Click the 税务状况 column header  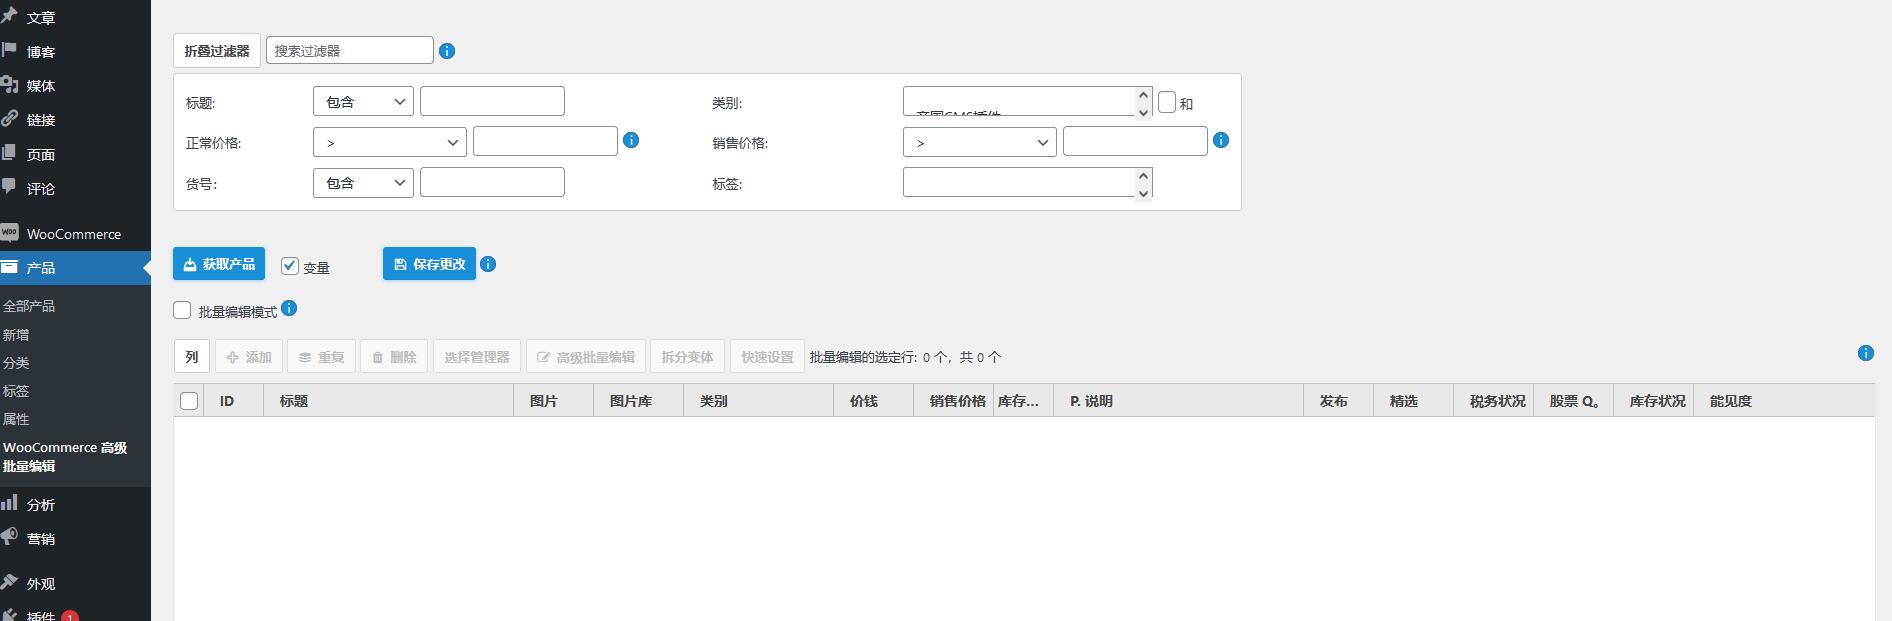tap(1494, 401)
